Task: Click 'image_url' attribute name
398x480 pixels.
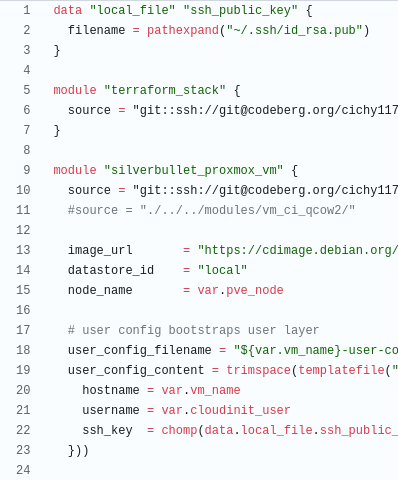Action: coord(100,250)
